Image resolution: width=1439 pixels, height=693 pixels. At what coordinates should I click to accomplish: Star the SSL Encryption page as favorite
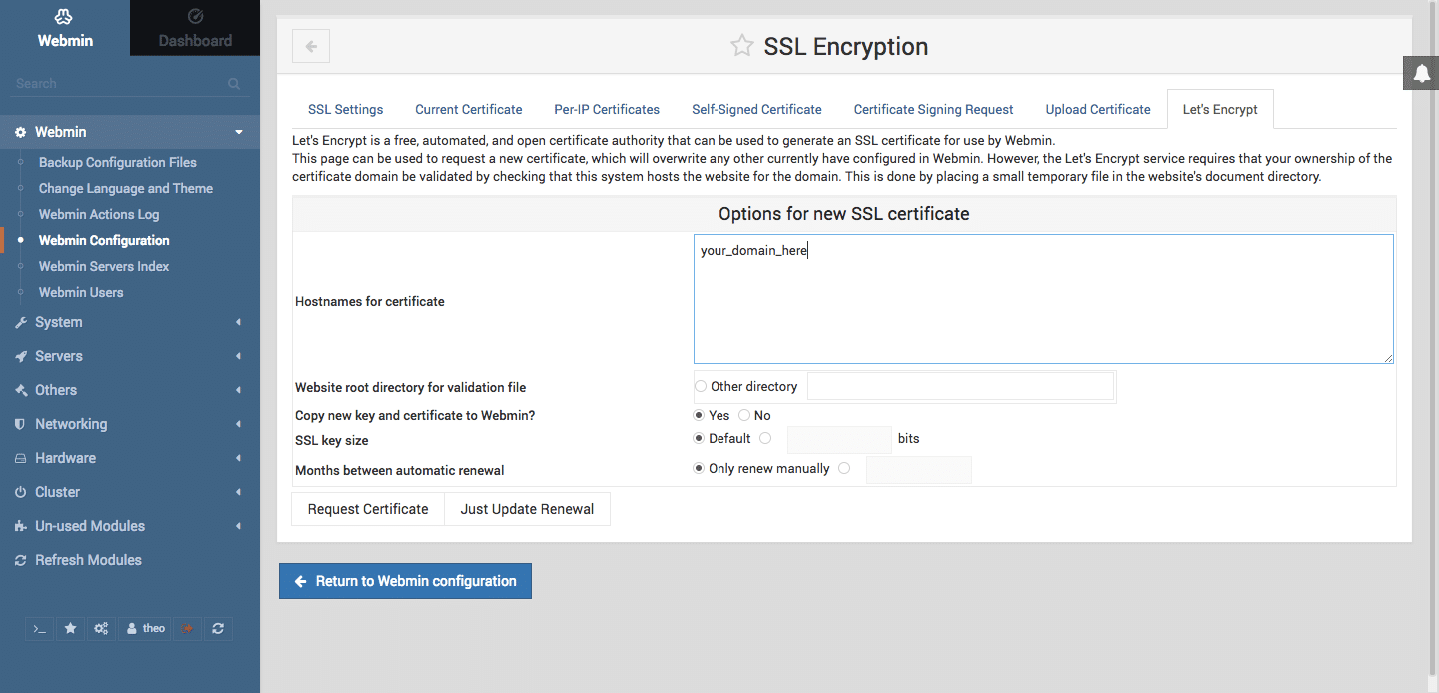point(741,46)
